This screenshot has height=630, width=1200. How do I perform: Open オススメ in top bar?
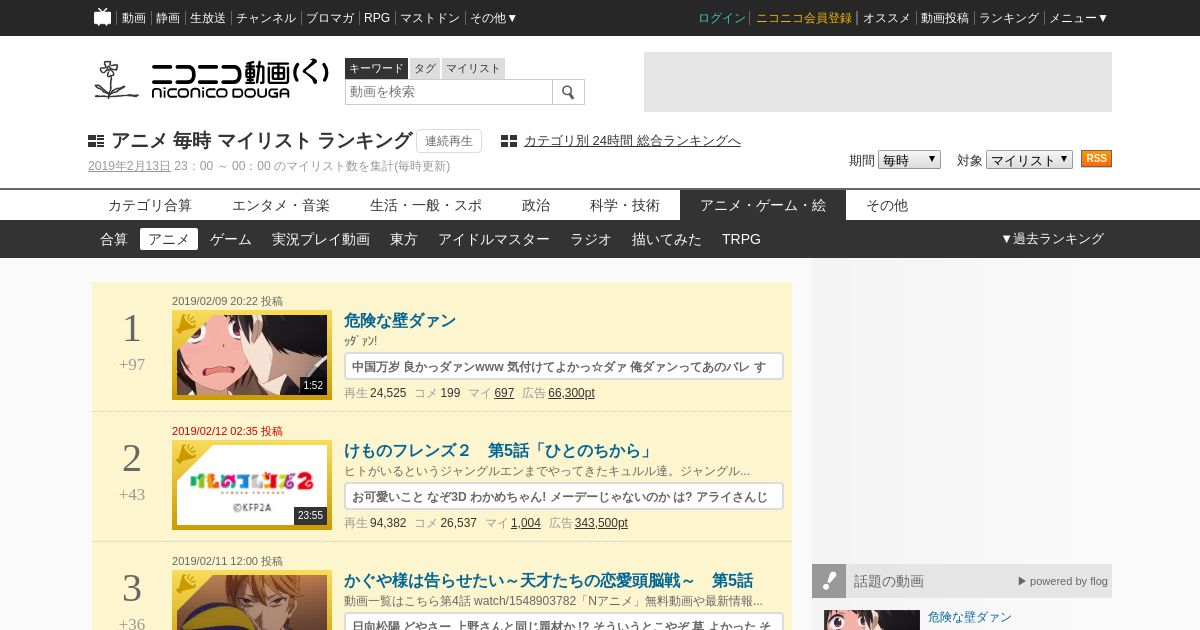[x=887, y=18]
